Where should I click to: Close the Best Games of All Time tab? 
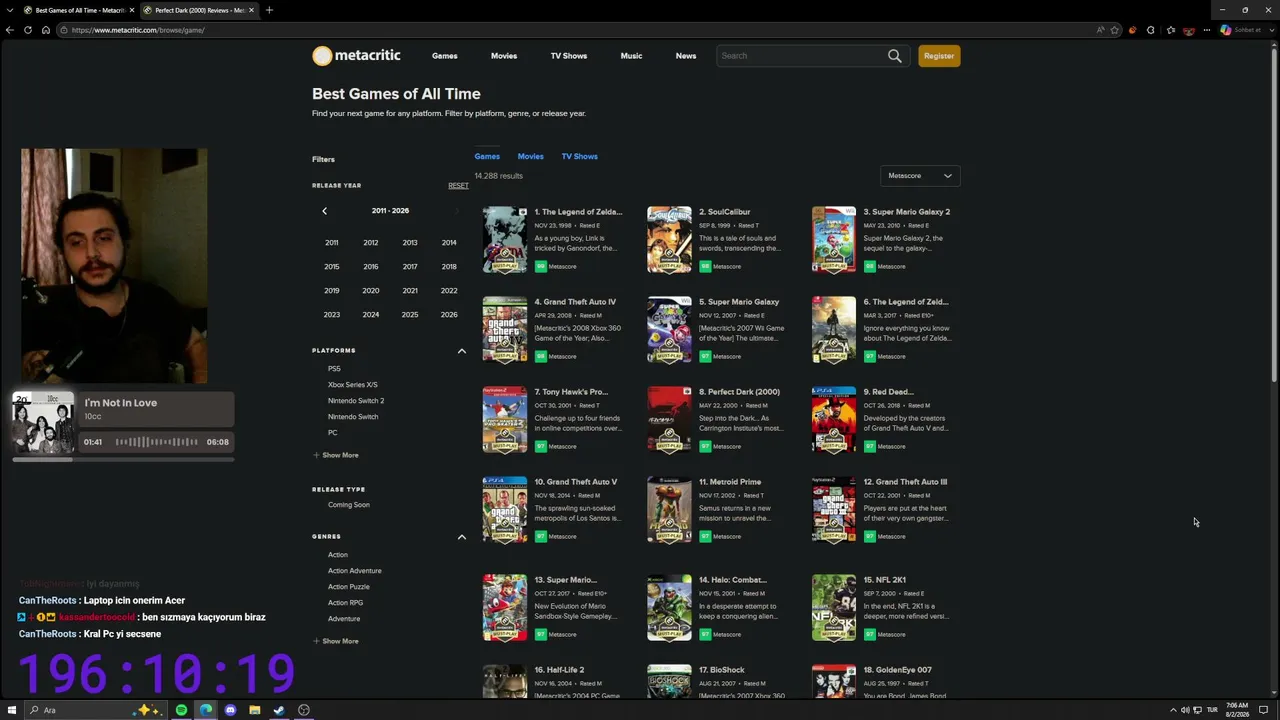click(x=131, y=10)
